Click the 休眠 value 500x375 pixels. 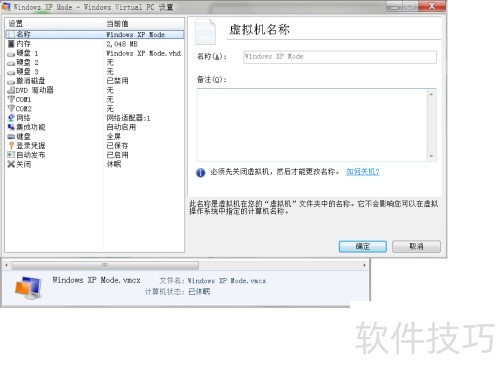[x=114, y=164]
